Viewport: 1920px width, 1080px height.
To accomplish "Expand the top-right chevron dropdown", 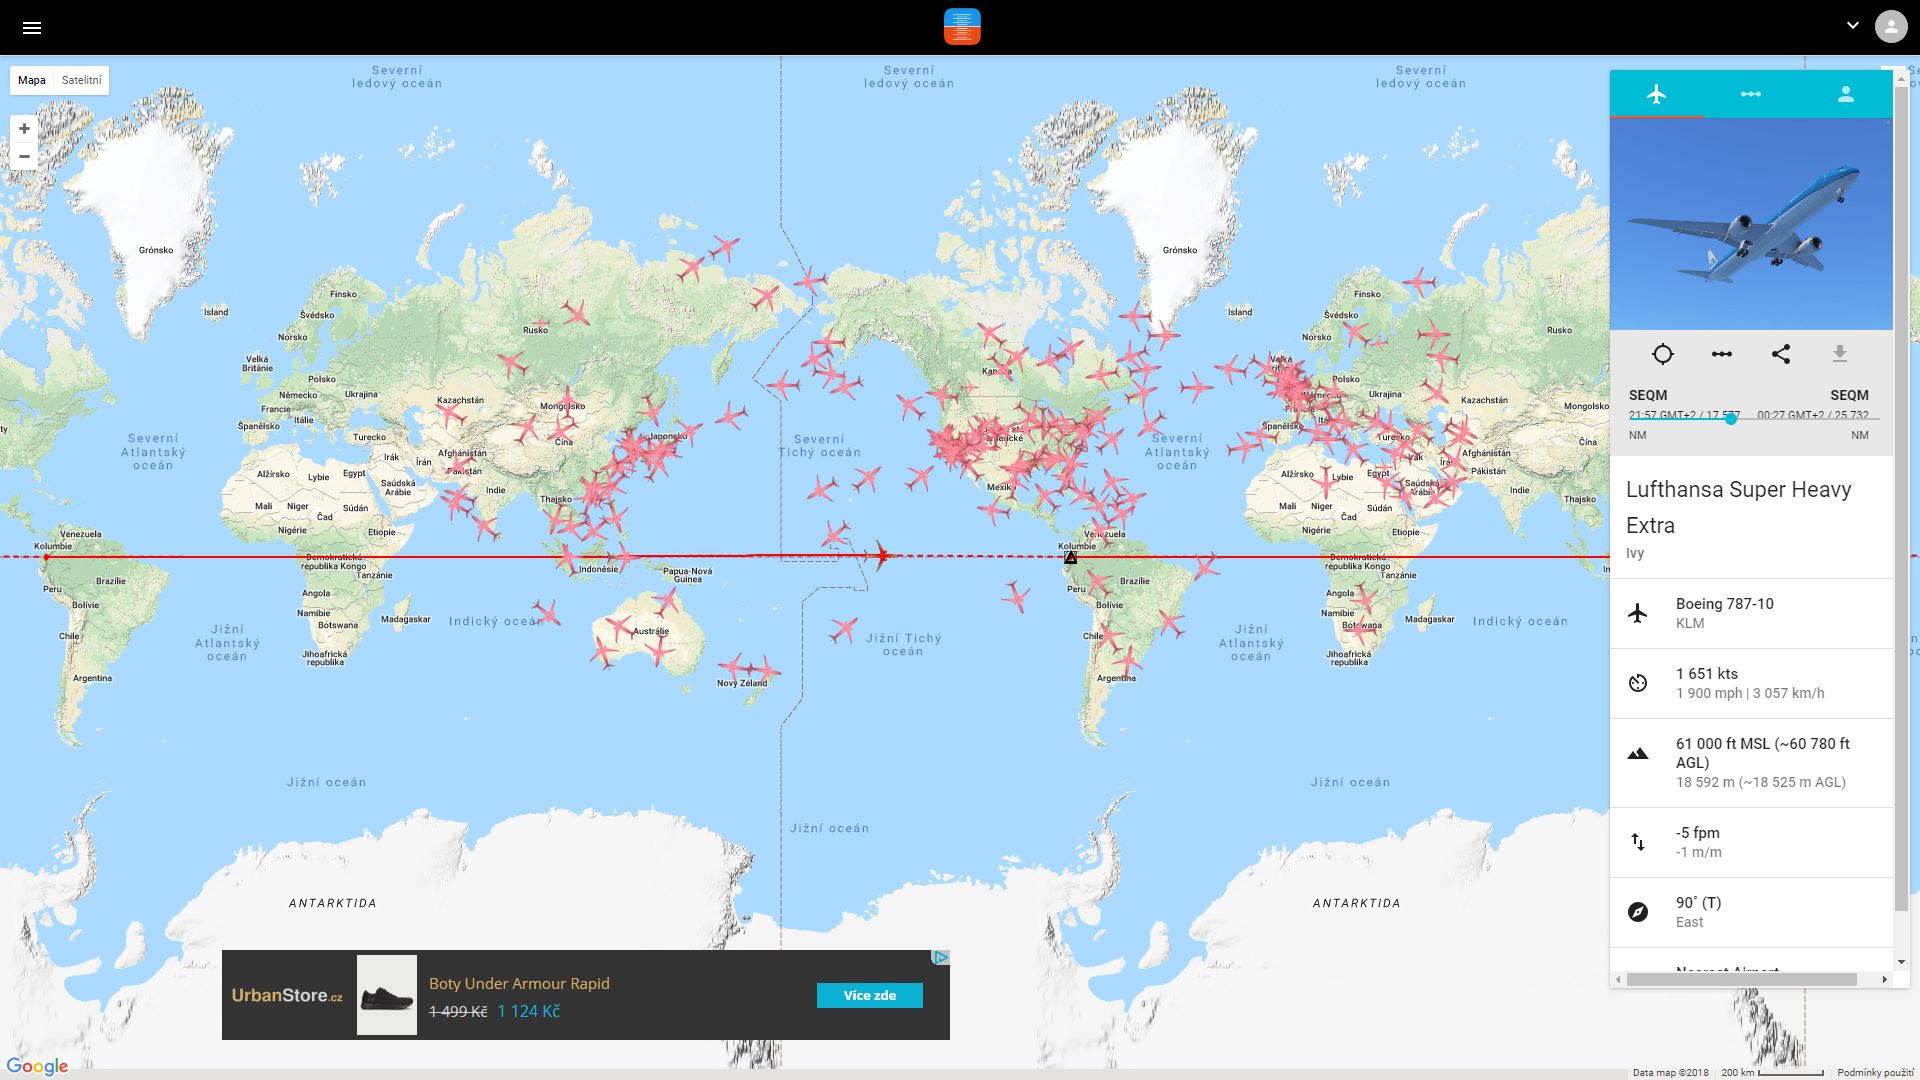I will point(1852,26).
